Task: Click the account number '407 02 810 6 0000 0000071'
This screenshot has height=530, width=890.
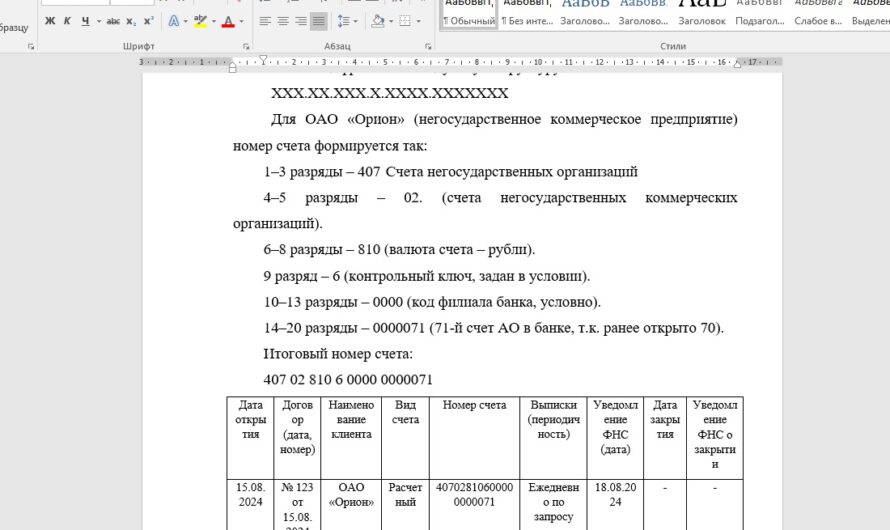Action: [348, 380]
